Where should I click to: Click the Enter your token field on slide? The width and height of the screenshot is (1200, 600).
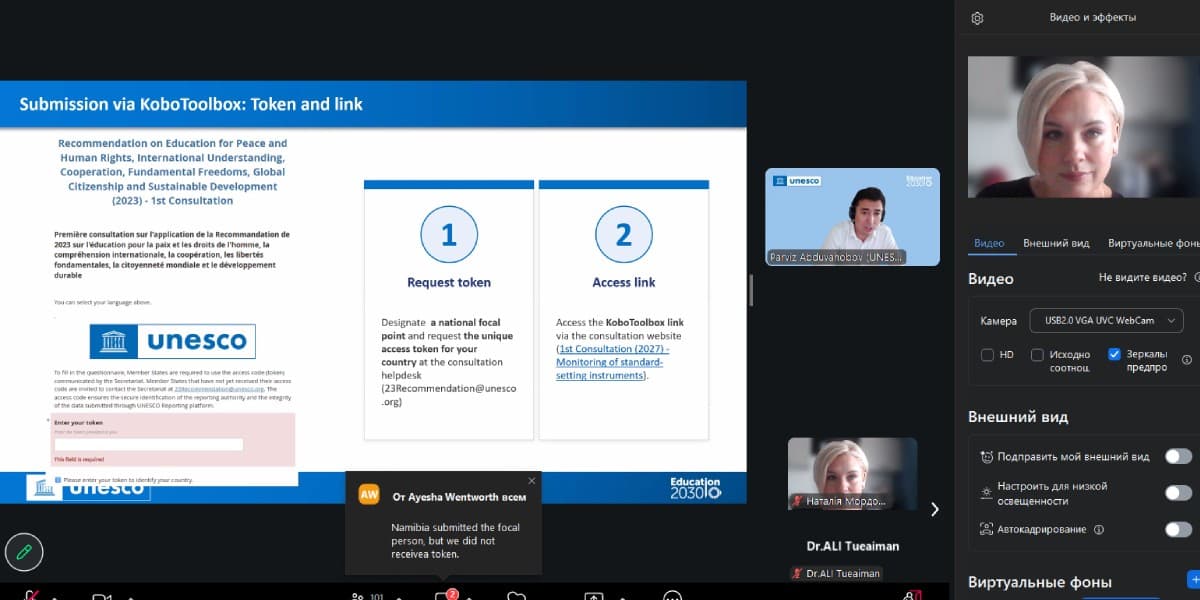[148, 444]
